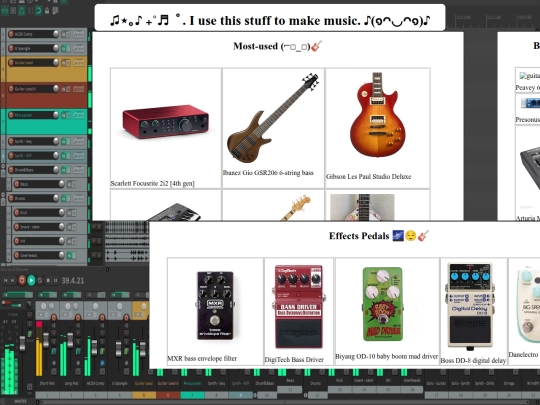This screenshot has width=540, height=405.
Task: Collapse the Drum&Bass folder track
Action: point(3,166)
